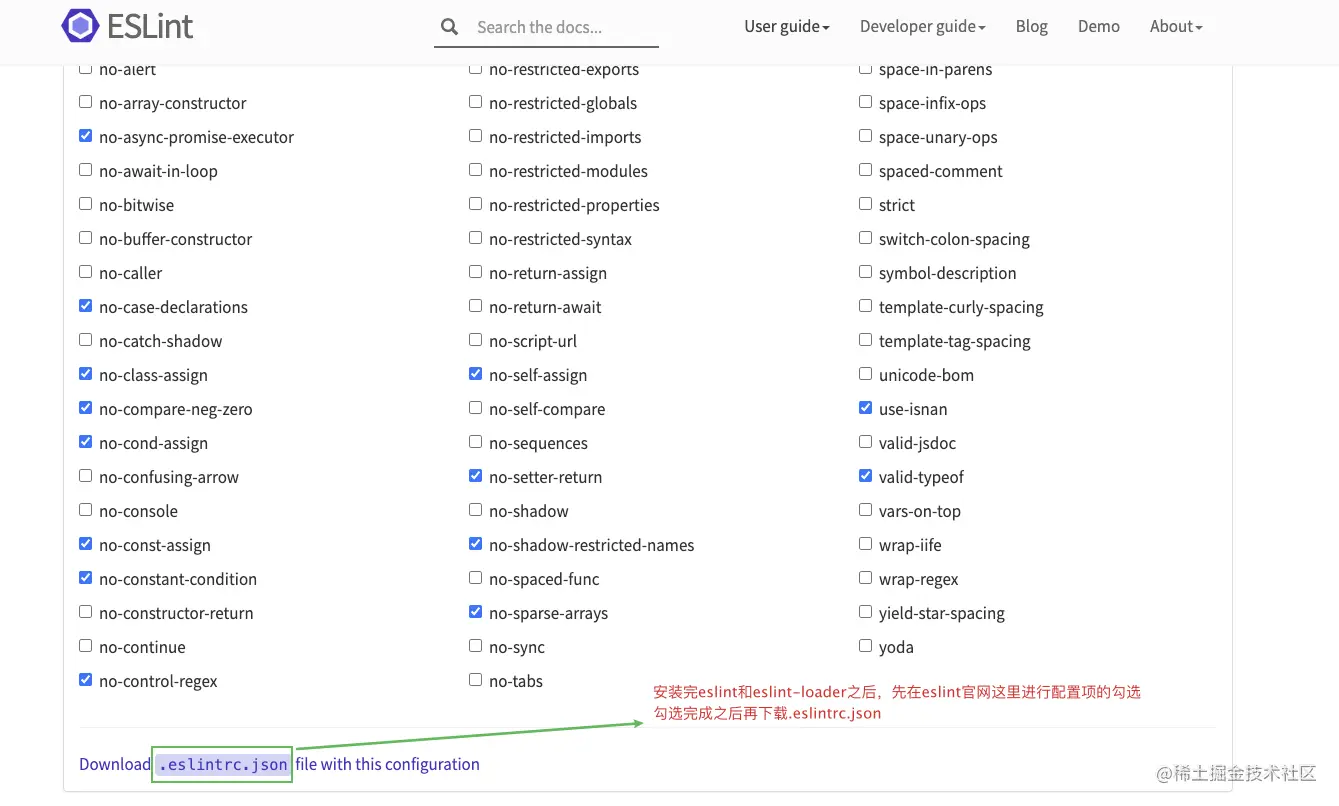This screenshot has height=806, width=1339.
Task: Uncheck the no-shadow-restricted-names rule
Action: point(475,544)
